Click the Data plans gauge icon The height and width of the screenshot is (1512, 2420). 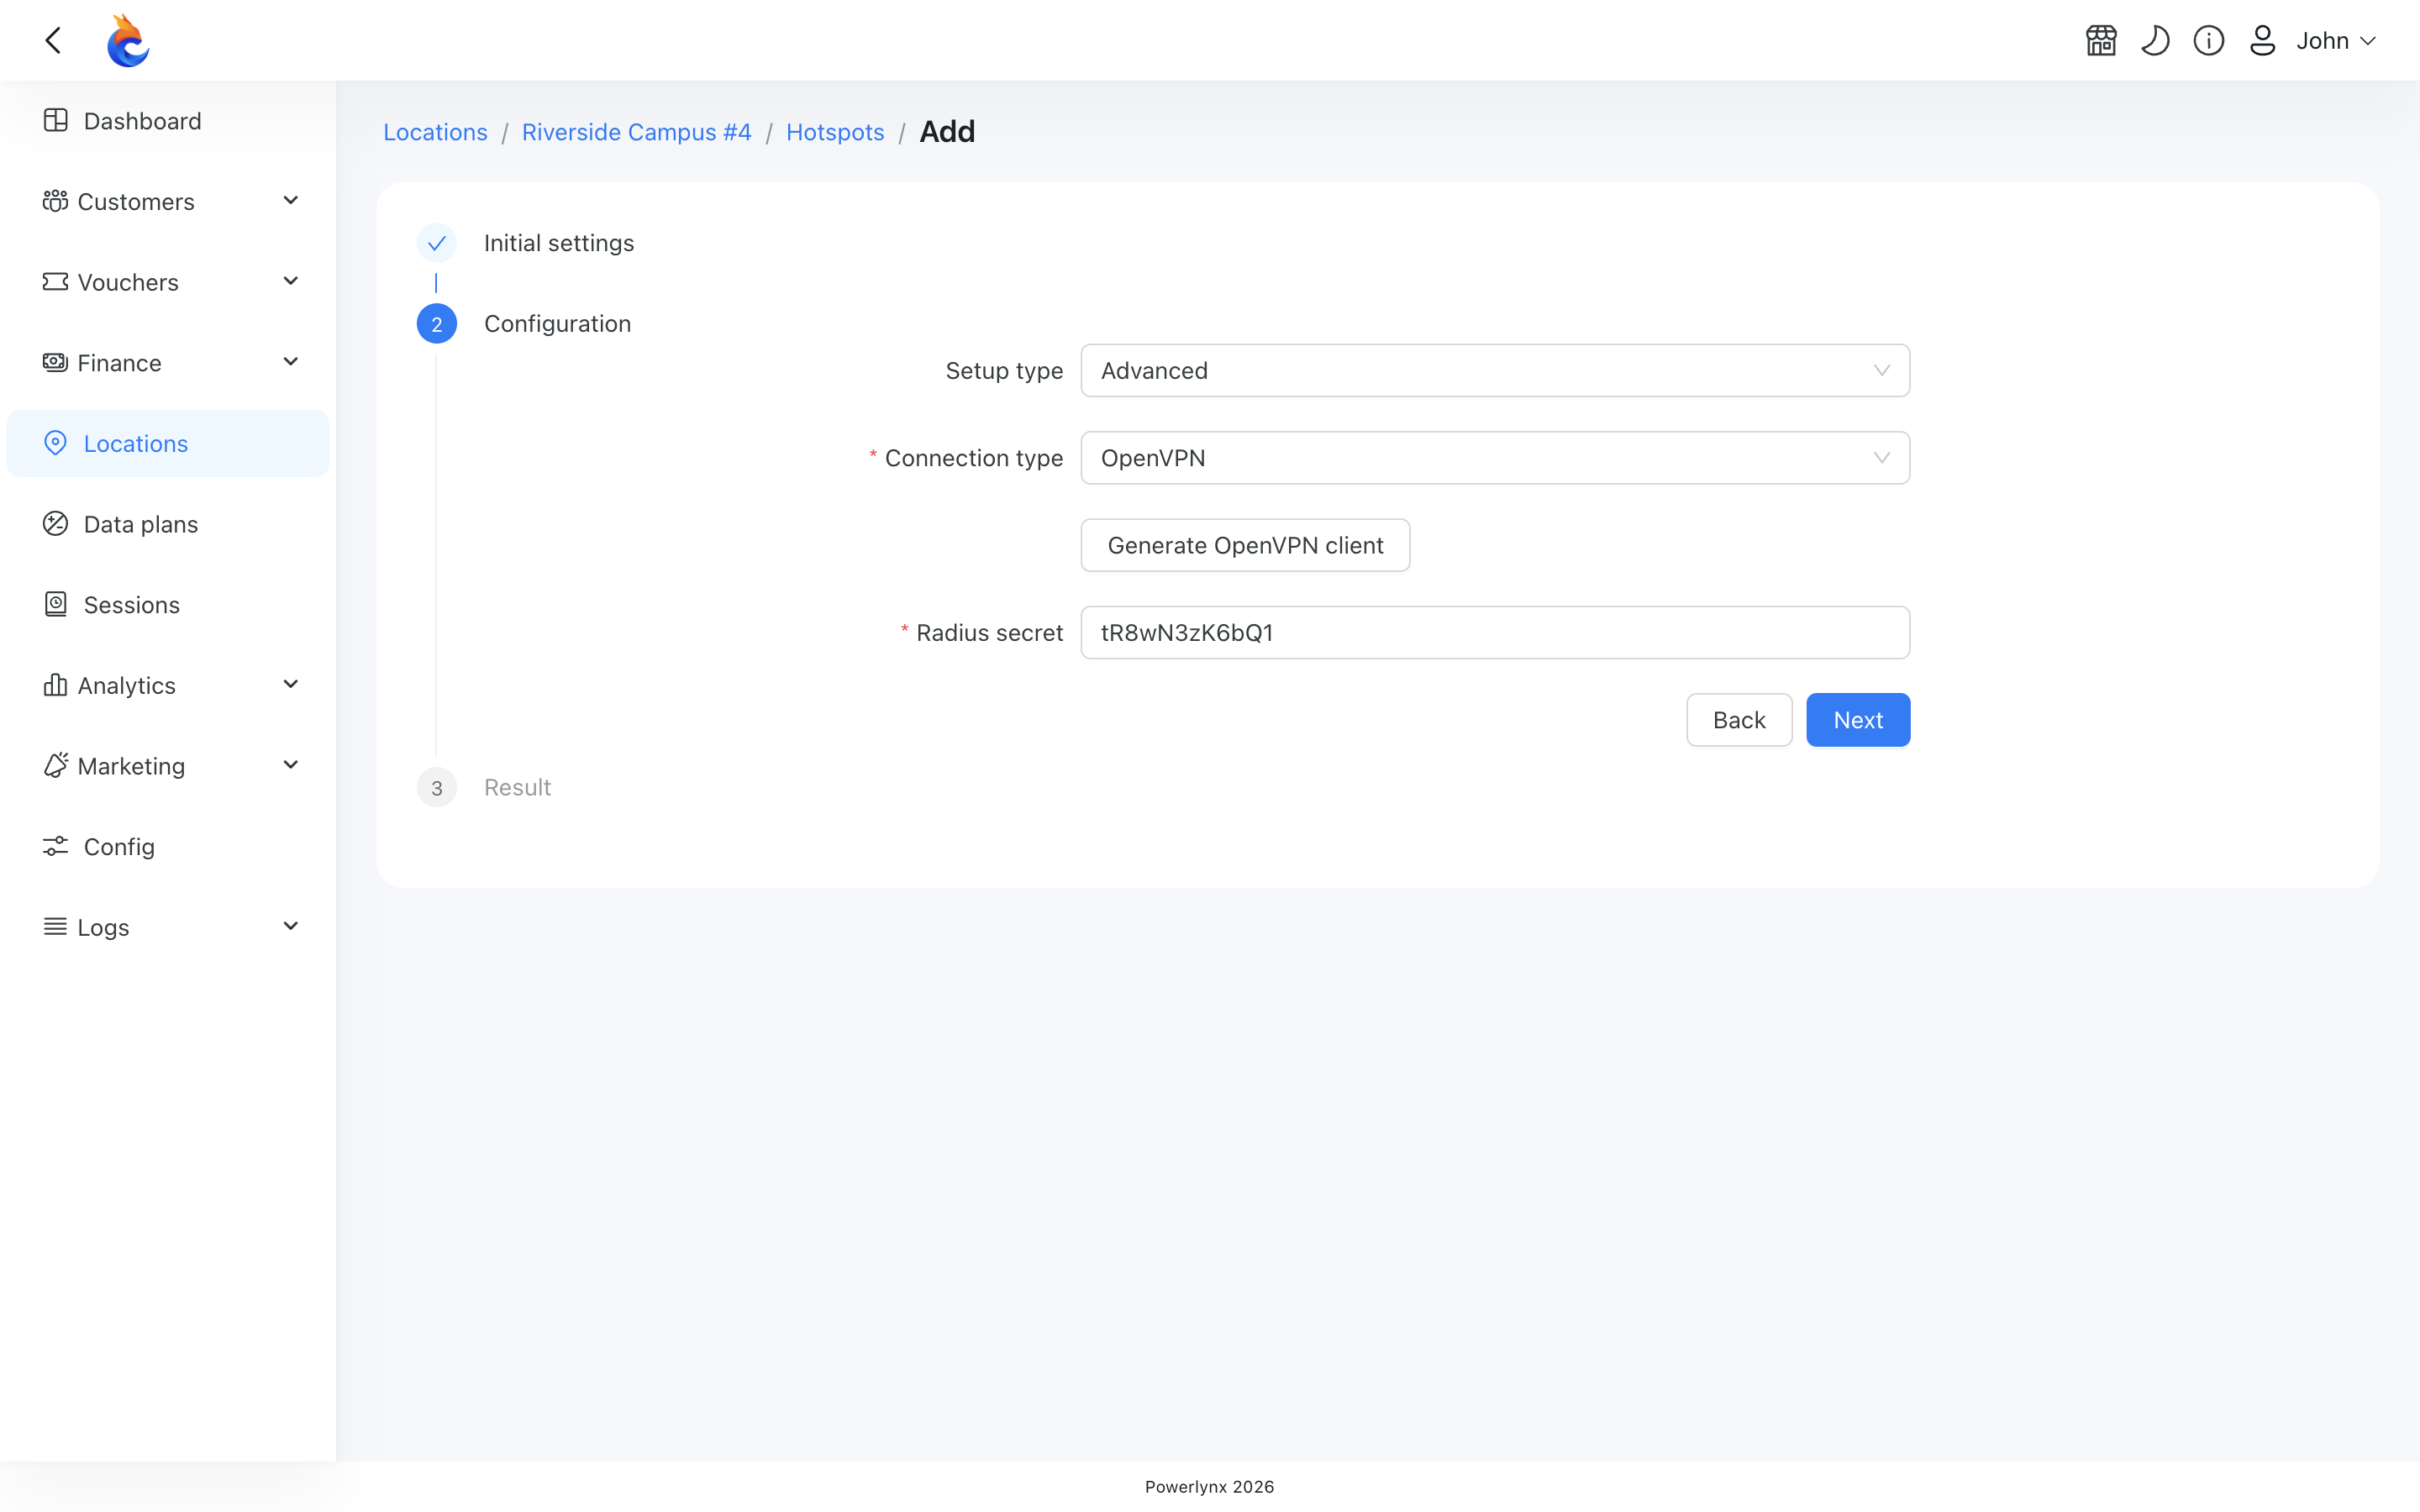[55, 523]
